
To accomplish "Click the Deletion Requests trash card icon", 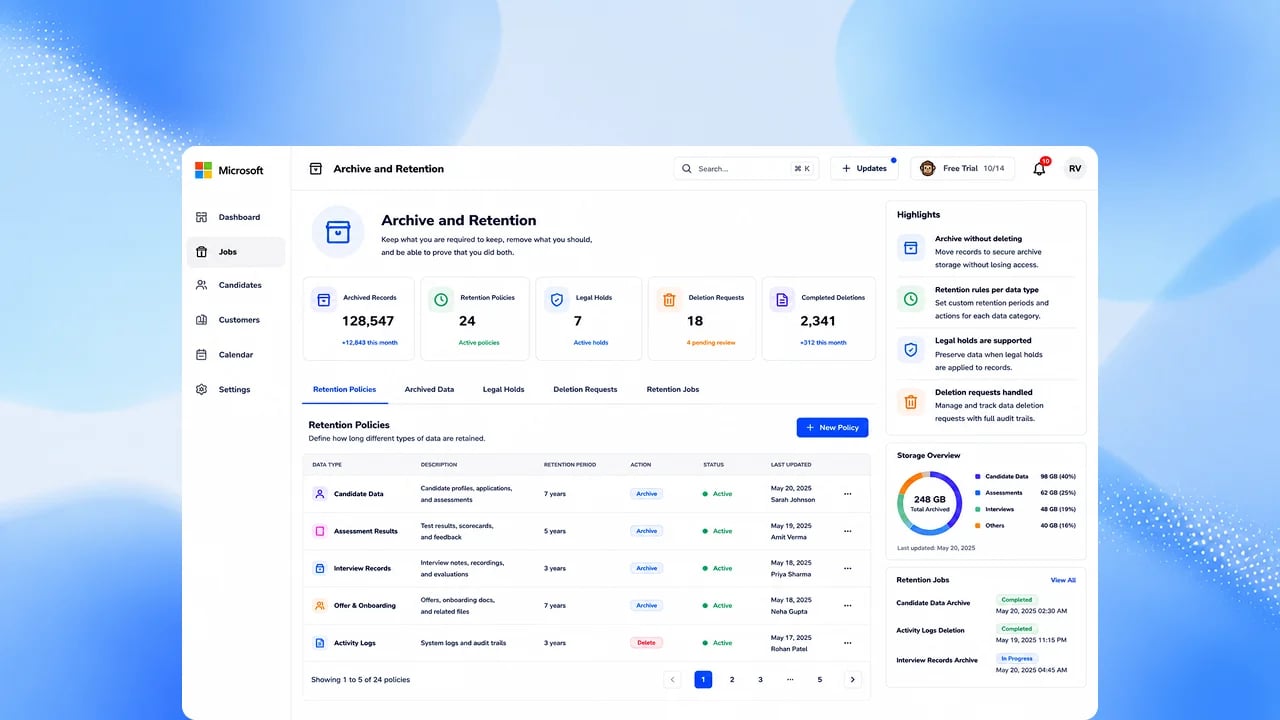I will coord(669,299).
